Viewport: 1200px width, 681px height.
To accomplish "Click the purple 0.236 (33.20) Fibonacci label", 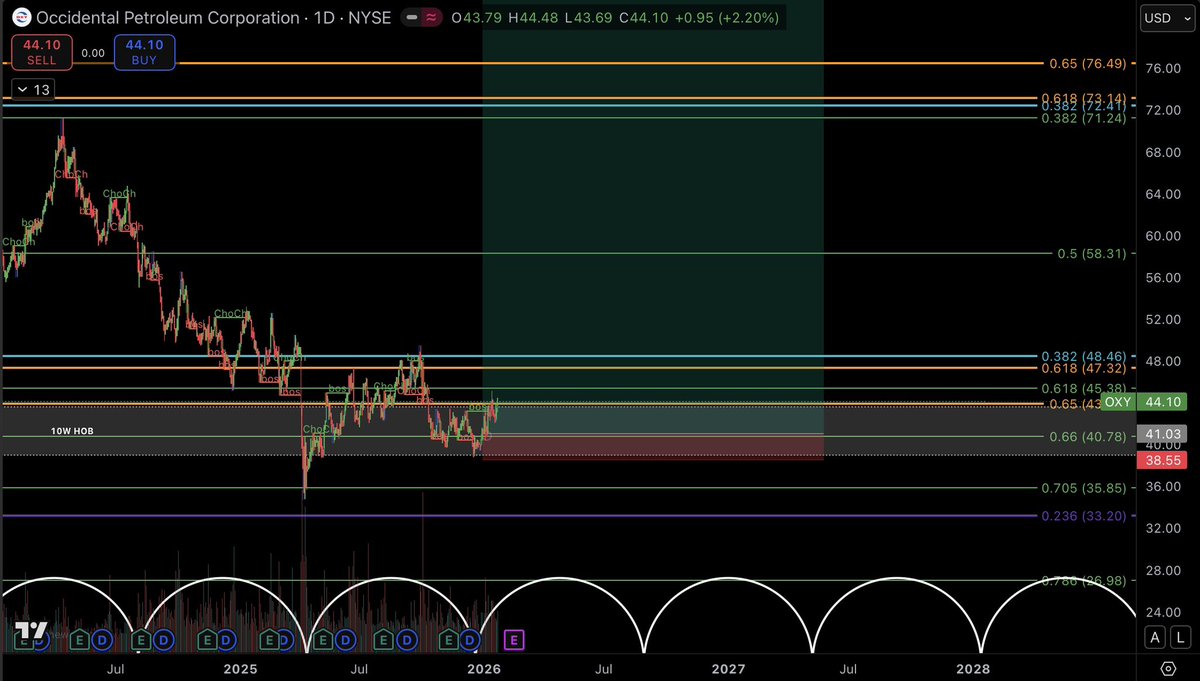I will pyautogui.click(x=1084, y=516).
